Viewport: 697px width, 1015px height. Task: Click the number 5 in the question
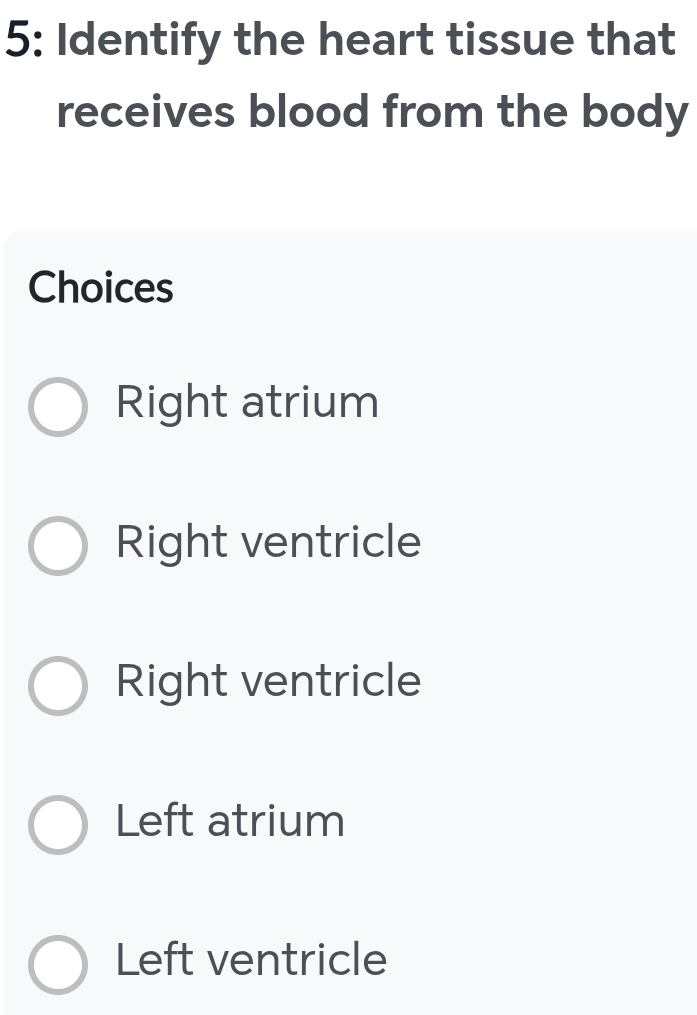(14, 40)
